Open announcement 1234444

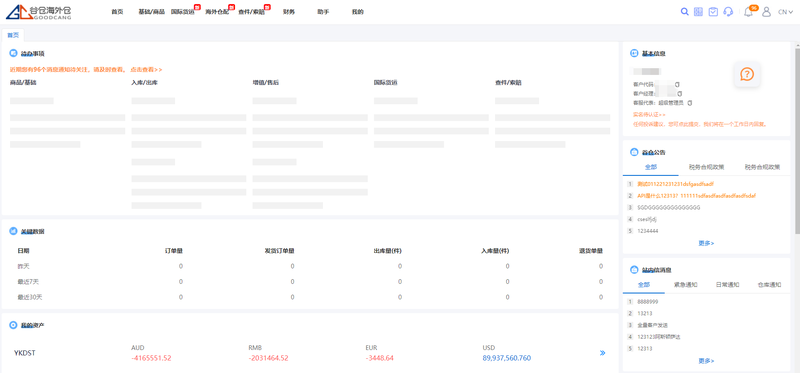(x=647, y=231)
